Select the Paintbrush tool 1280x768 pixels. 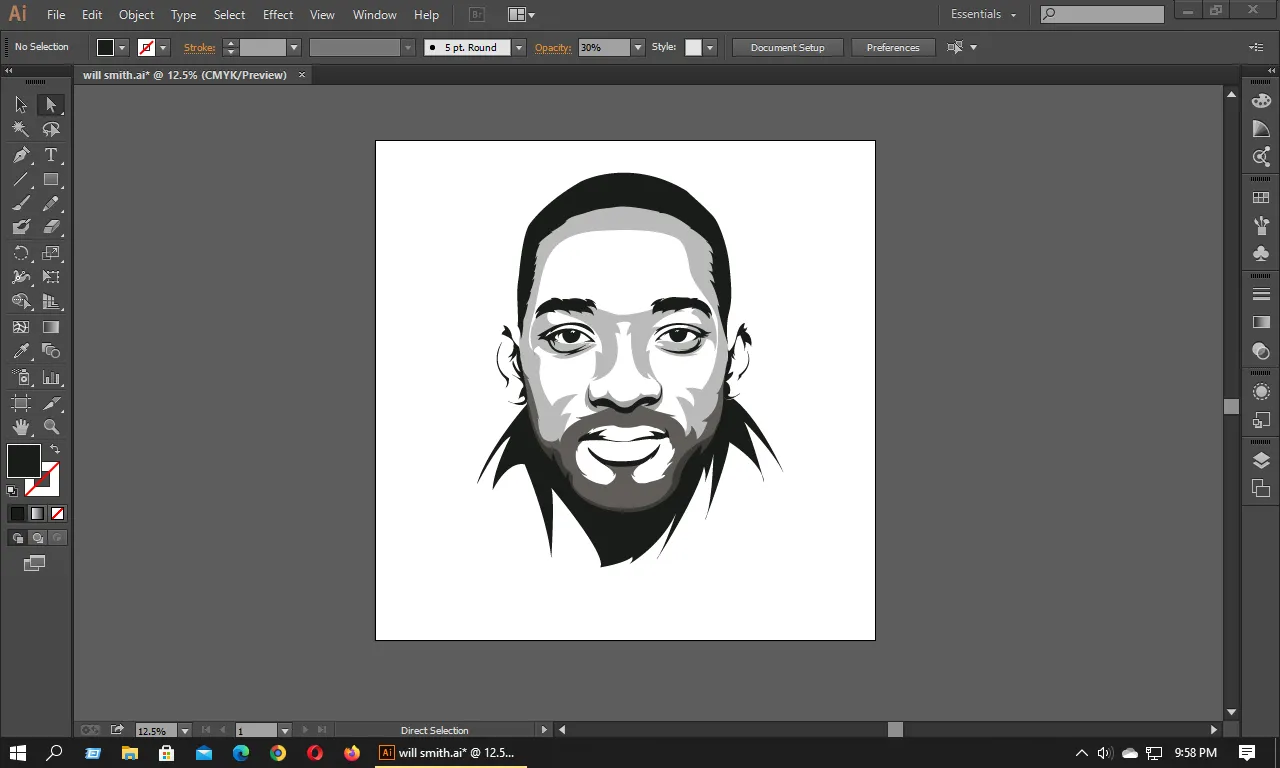pos(21,203)
